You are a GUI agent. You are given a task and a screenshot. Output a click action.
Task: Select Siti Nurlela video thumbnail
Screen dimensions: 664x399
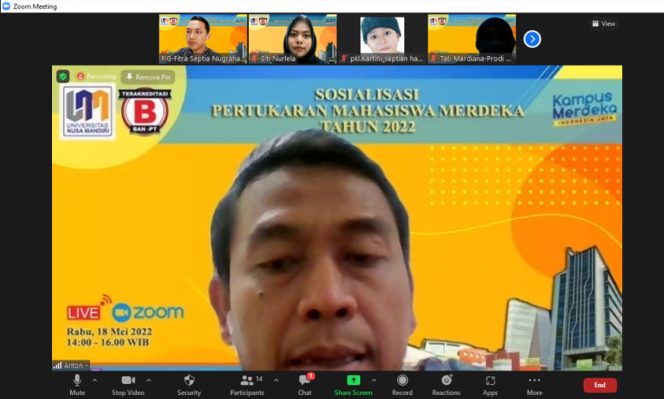[x=293, y=39]
